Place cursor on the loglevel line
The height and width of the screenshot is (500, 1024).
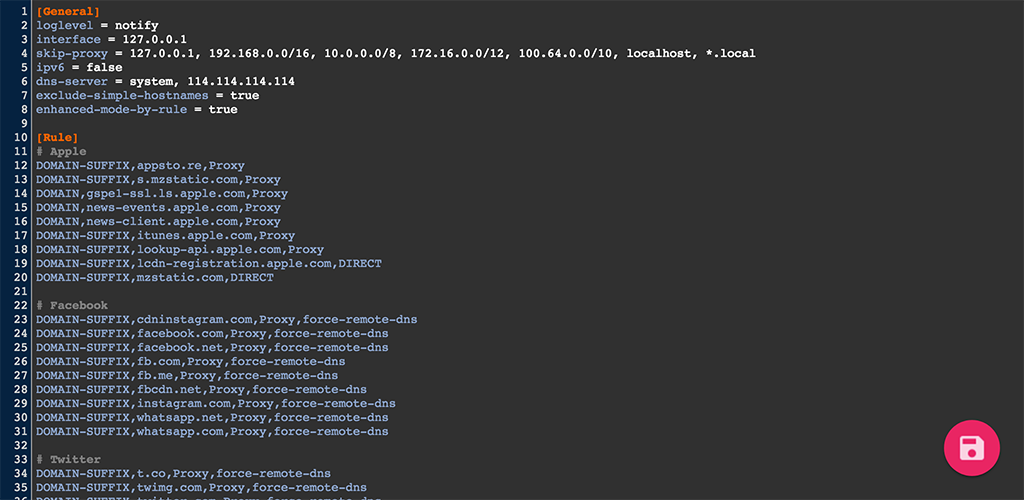pos(97,25)
